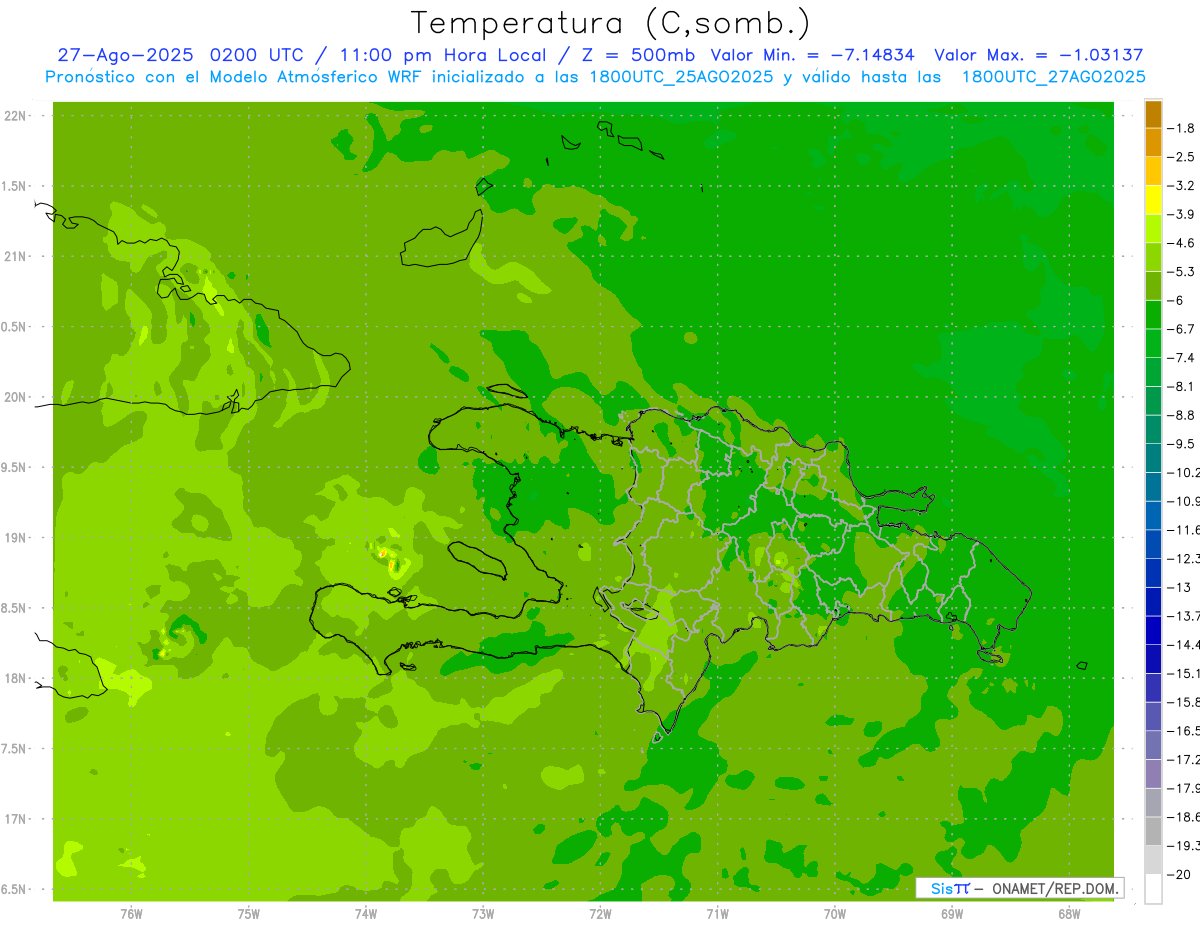The height and width of the screenshot is (927, 1200).
Task: Click the '-17.2' colorbar value
Action: [x=1185, y=759]
